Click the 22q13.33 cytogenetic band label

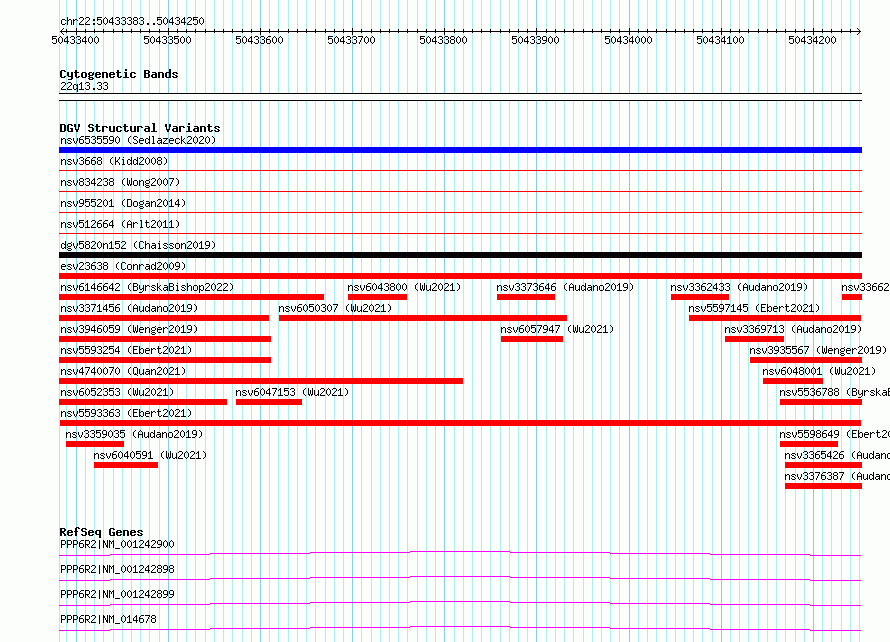coord(84,86)
